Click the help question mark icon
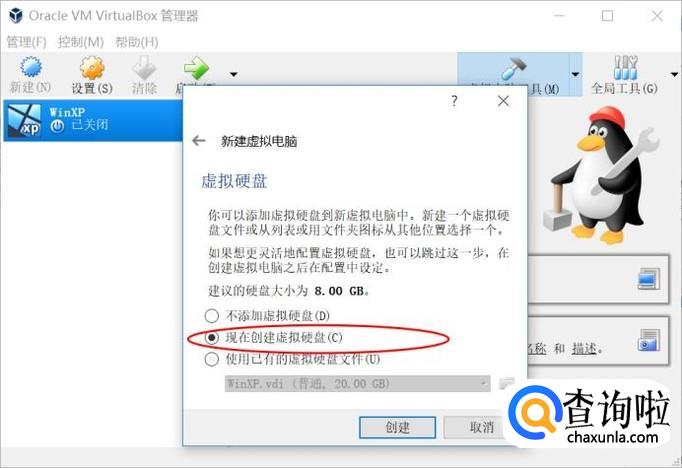The height and width of the screenshot is (468, 682). [x=454, y=101]
